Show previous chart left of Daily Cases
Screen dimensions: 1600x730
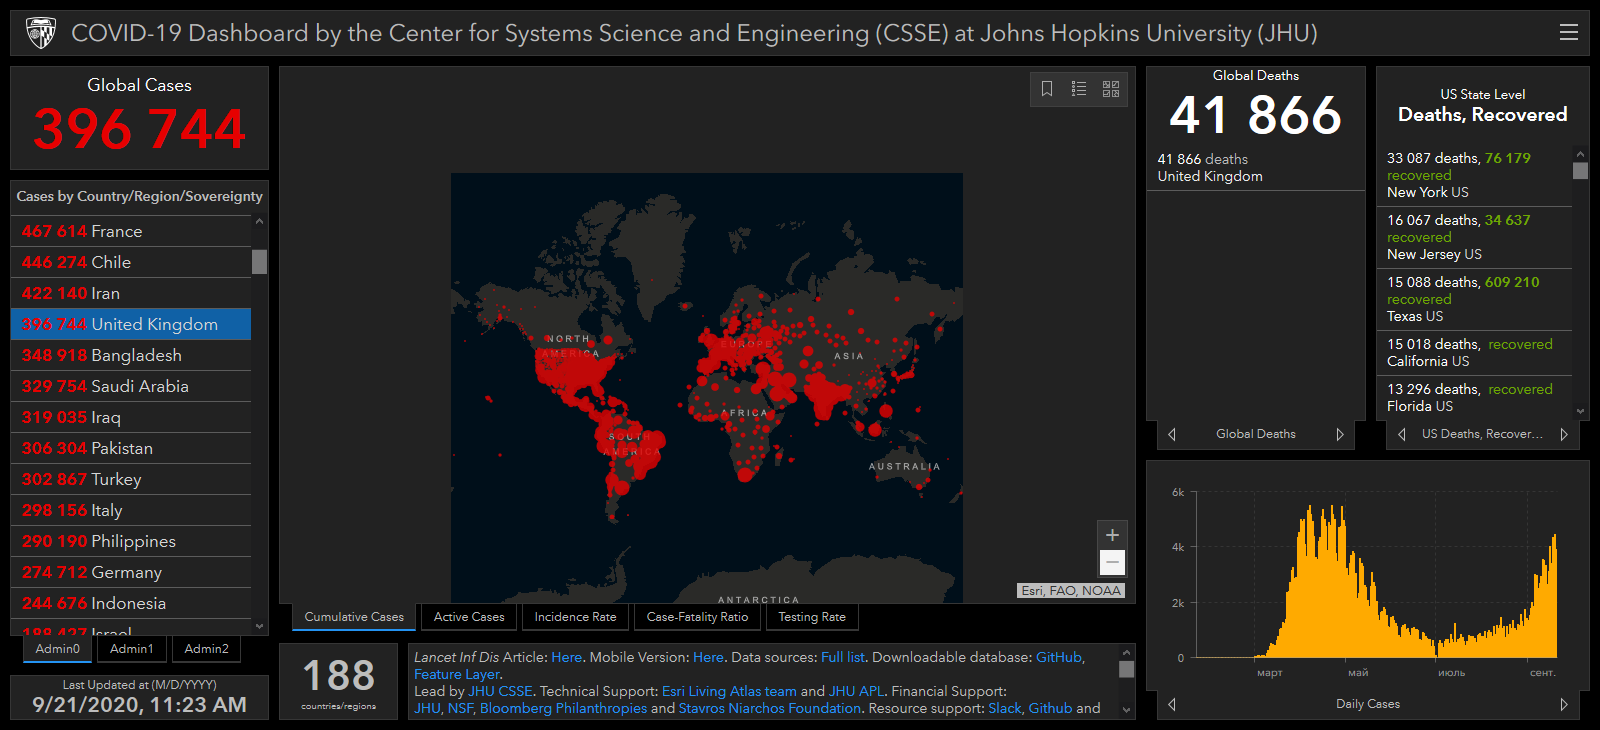click(x=1172, y=704)
